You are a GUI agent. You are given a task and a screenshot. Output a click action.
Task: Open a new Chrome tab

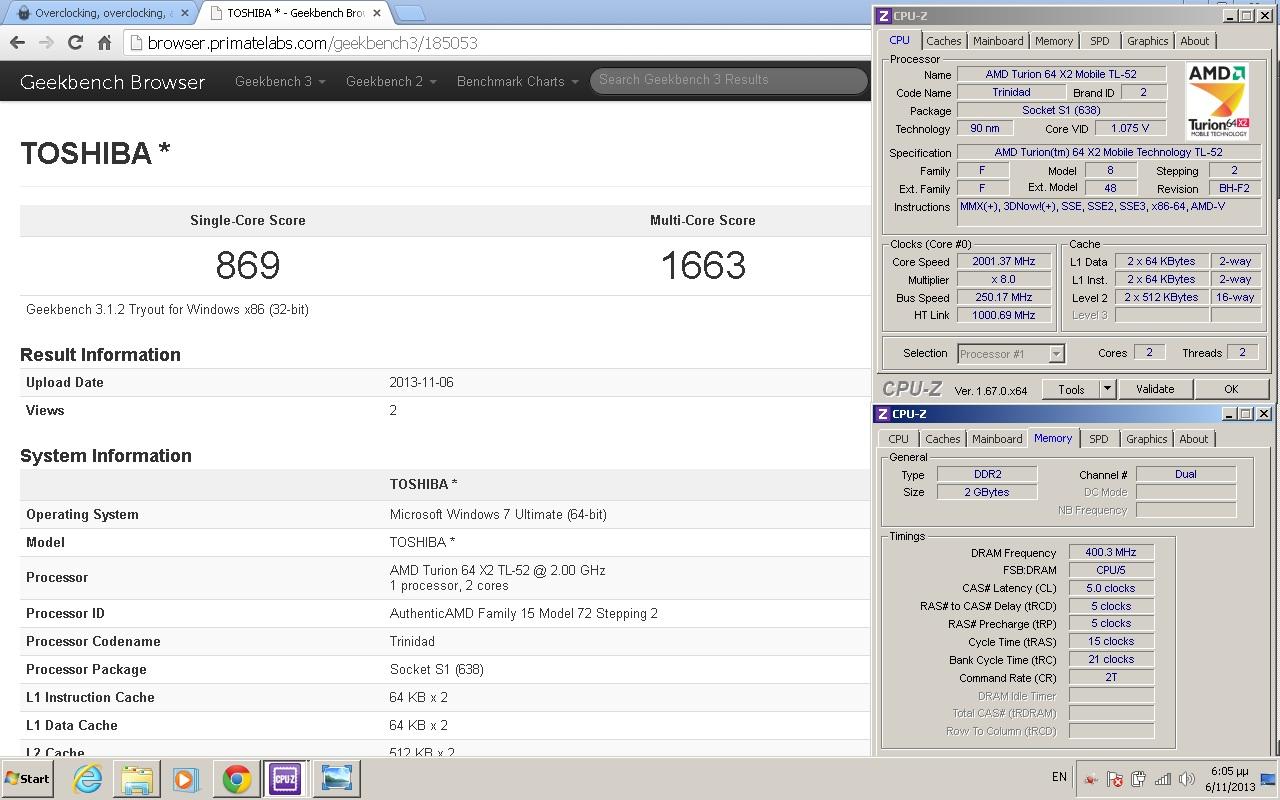[x=410, y=13]
